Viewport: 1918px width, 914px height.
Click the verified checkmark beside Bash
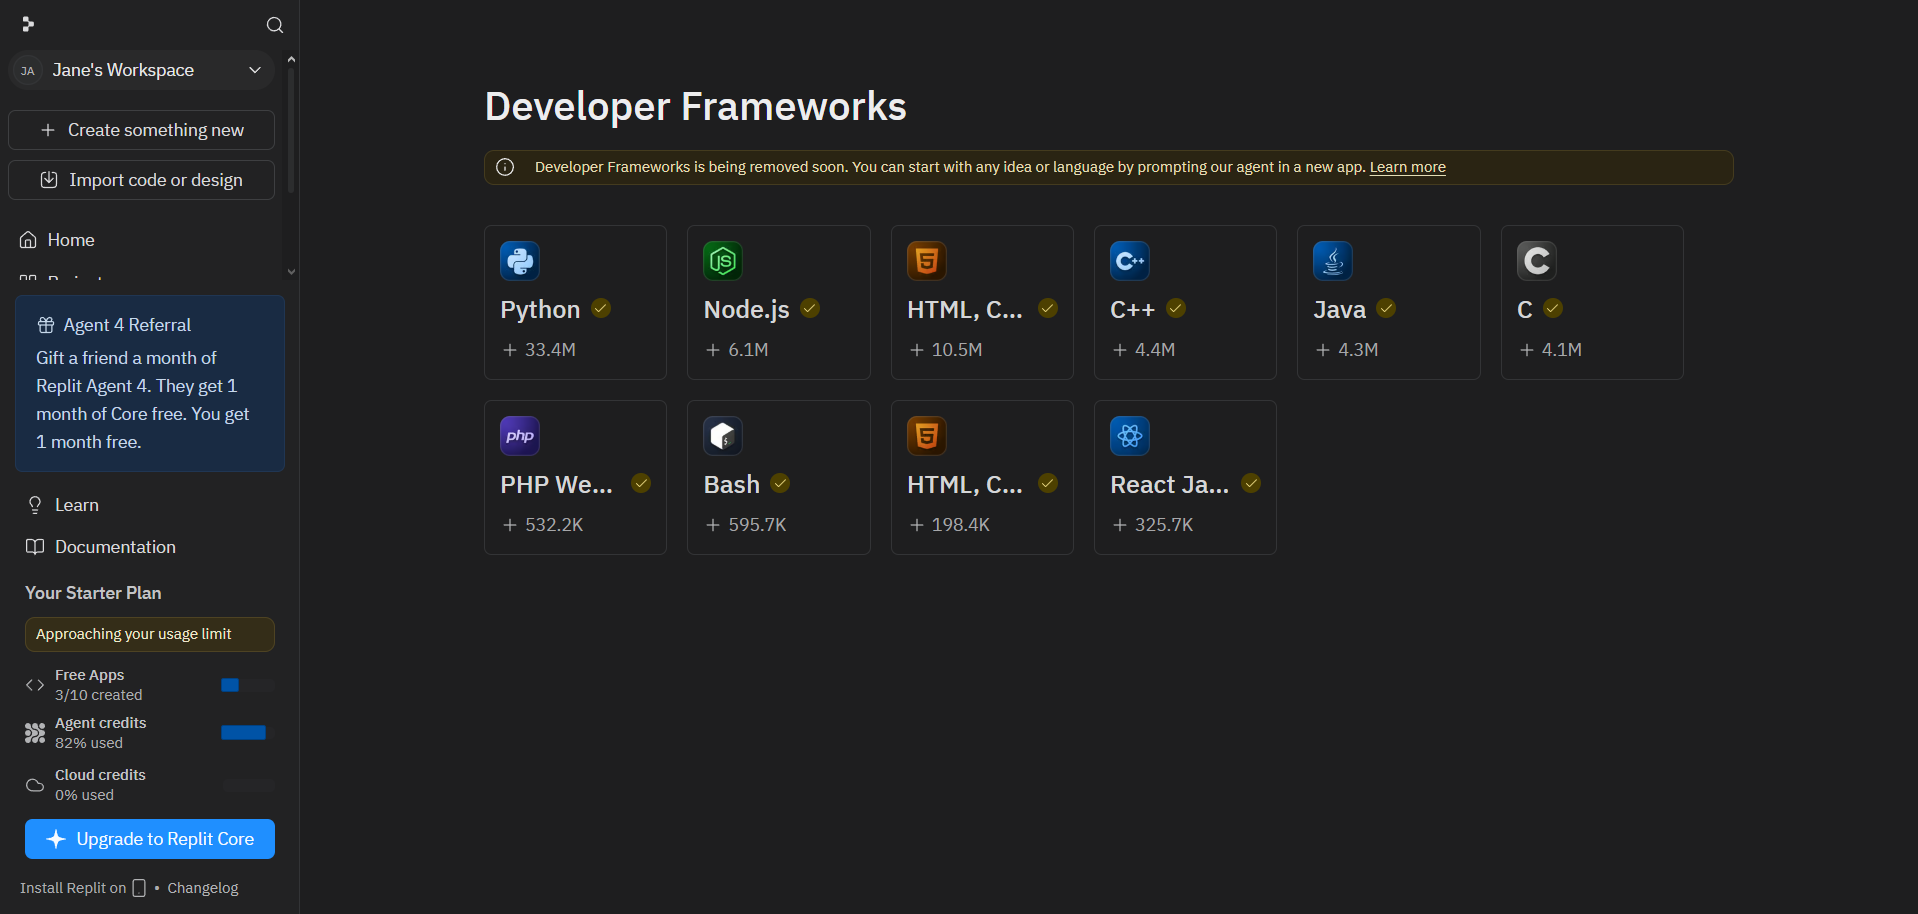tap(780, 484)
